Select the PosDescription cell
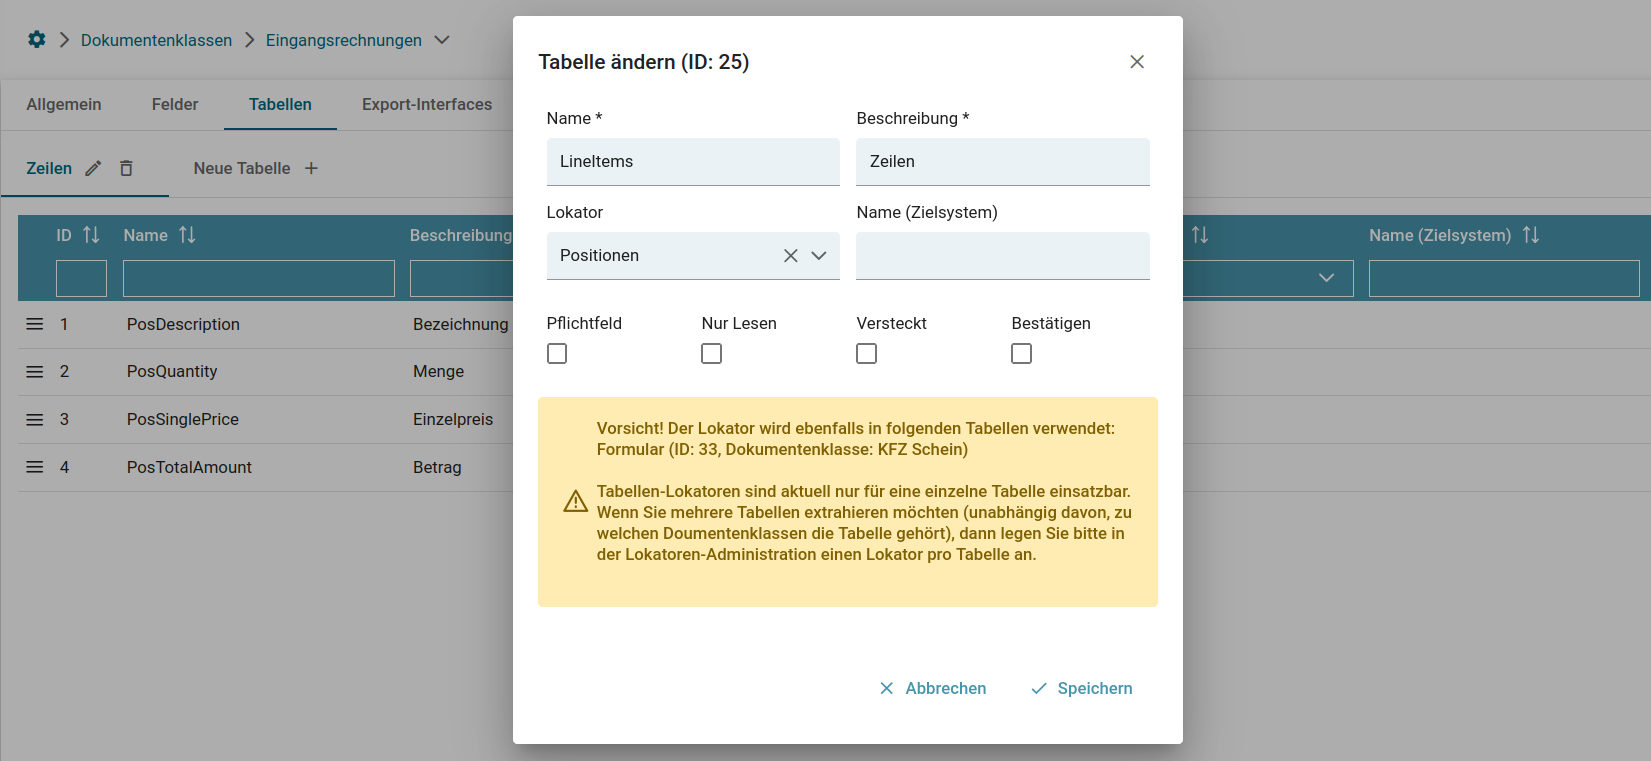This screenshot has width=1651, height=761. [183, 324]
